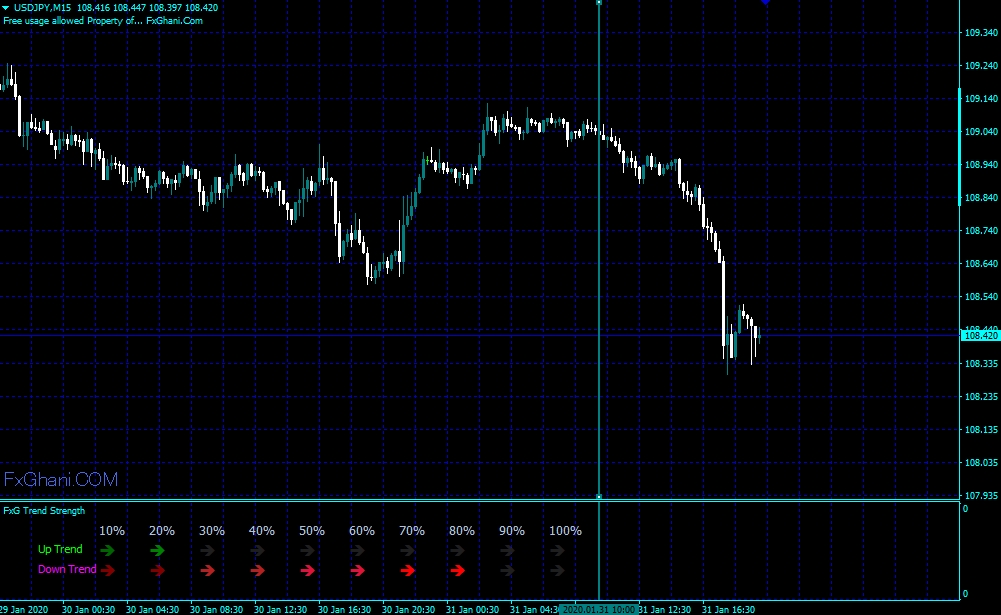Click the Down Trend arrow under 60%
This screenshot has height=615, width=1001.
click(x=357, y=570)
